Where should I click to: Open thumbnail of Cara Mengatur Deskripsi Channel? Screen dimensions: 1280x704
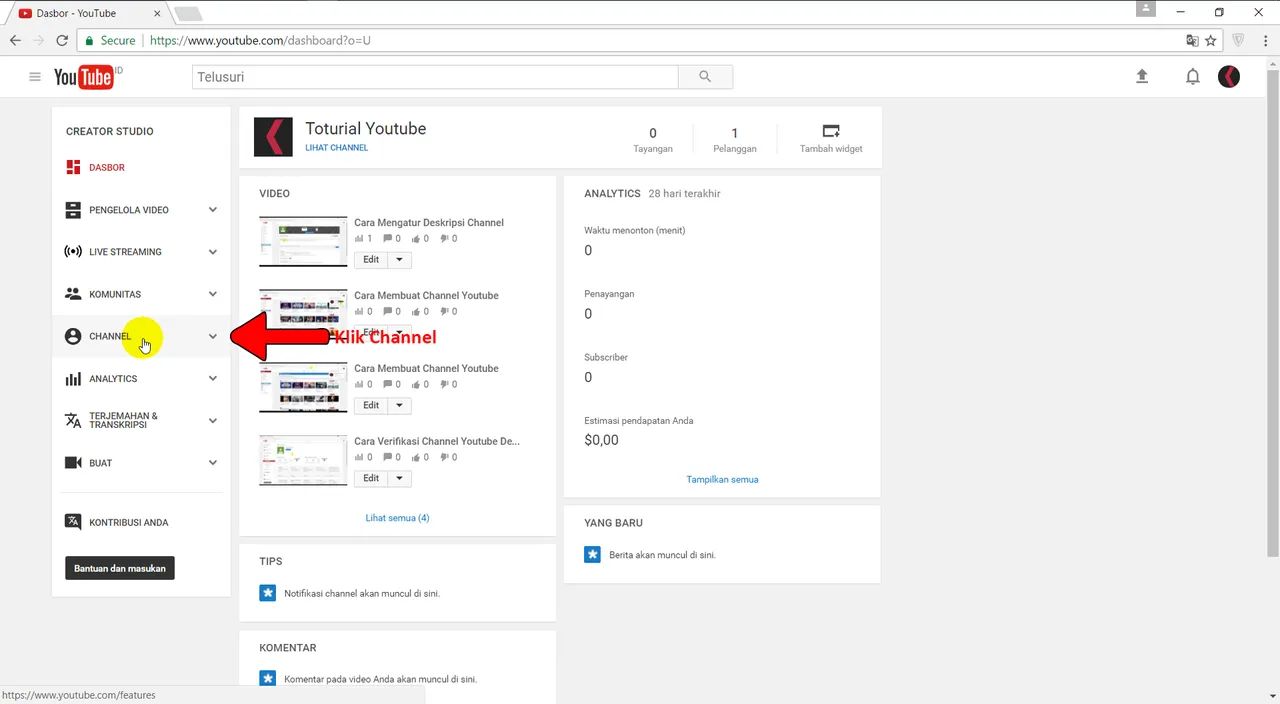click(x=303, y=241)
